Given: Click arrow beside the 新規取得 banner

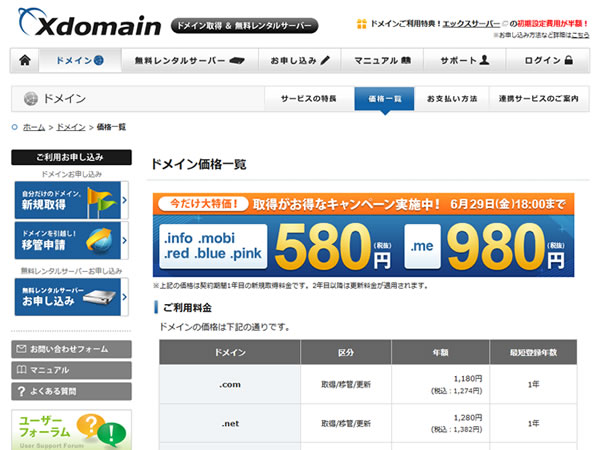Looking at the screenshot, I should [125, 200].
